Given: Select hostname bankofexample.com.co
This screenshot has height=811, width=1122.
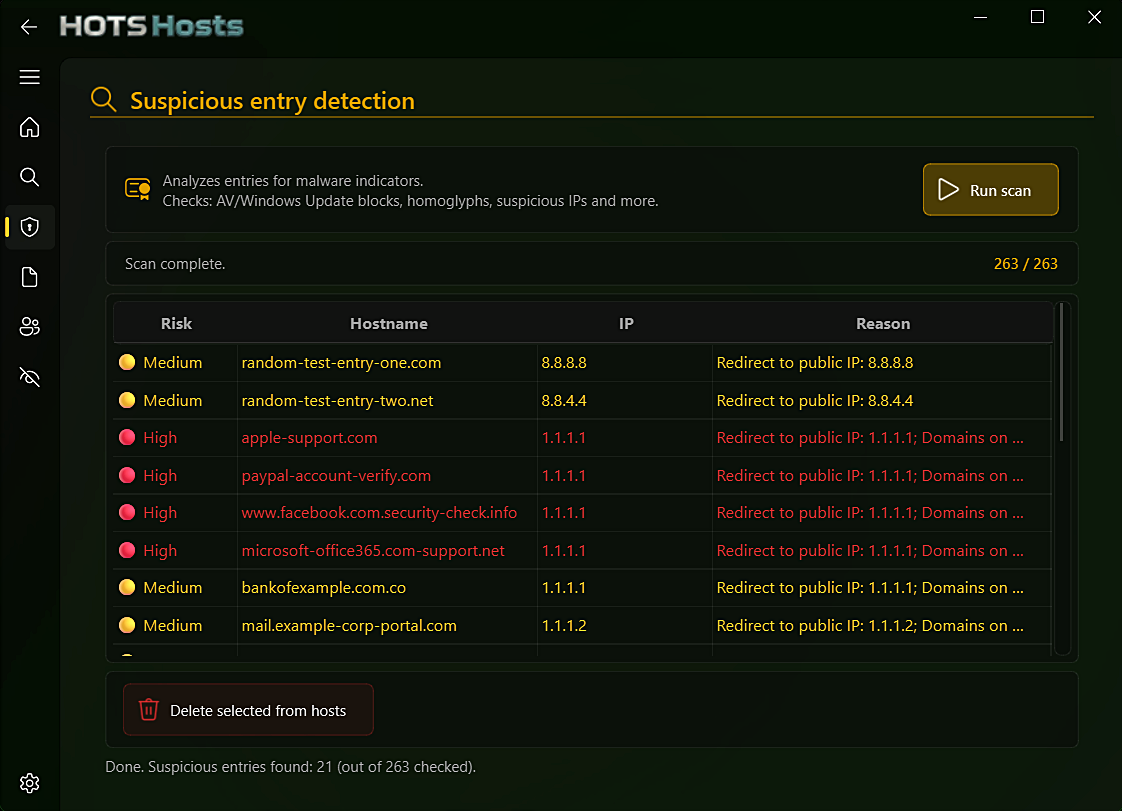Looking at the screenshot, I should coord(323,588).
